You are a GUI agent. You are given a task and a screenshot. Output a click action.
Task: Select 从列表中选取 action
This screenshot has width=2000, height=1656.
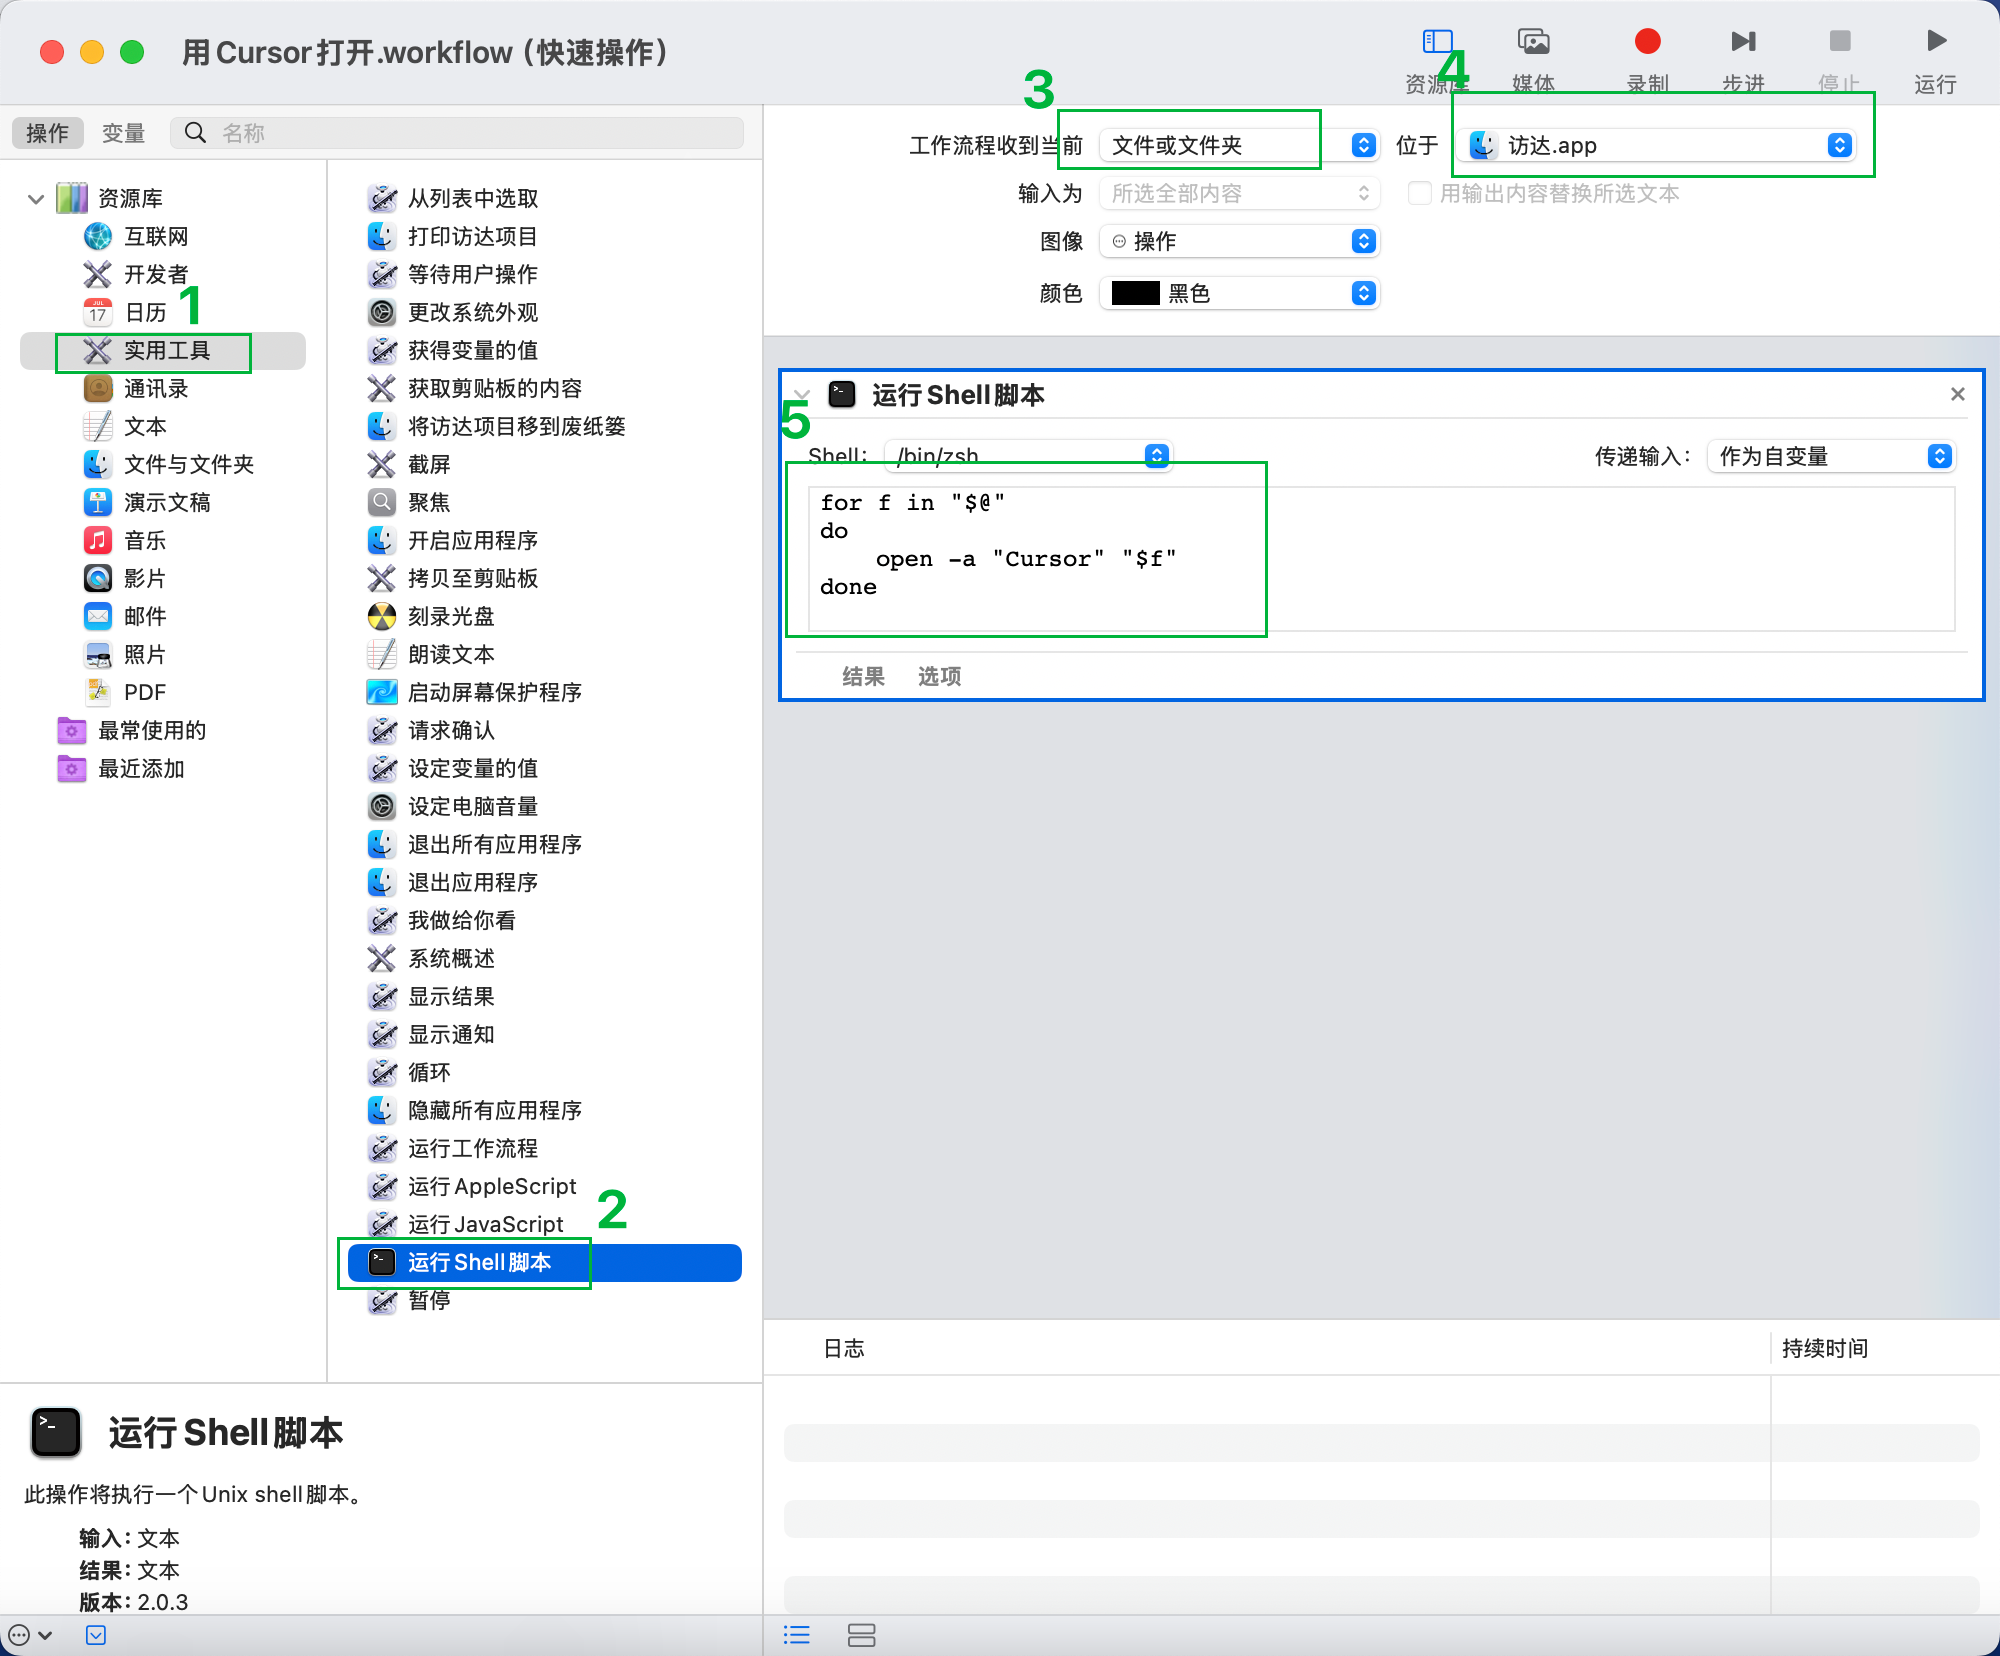472,199
